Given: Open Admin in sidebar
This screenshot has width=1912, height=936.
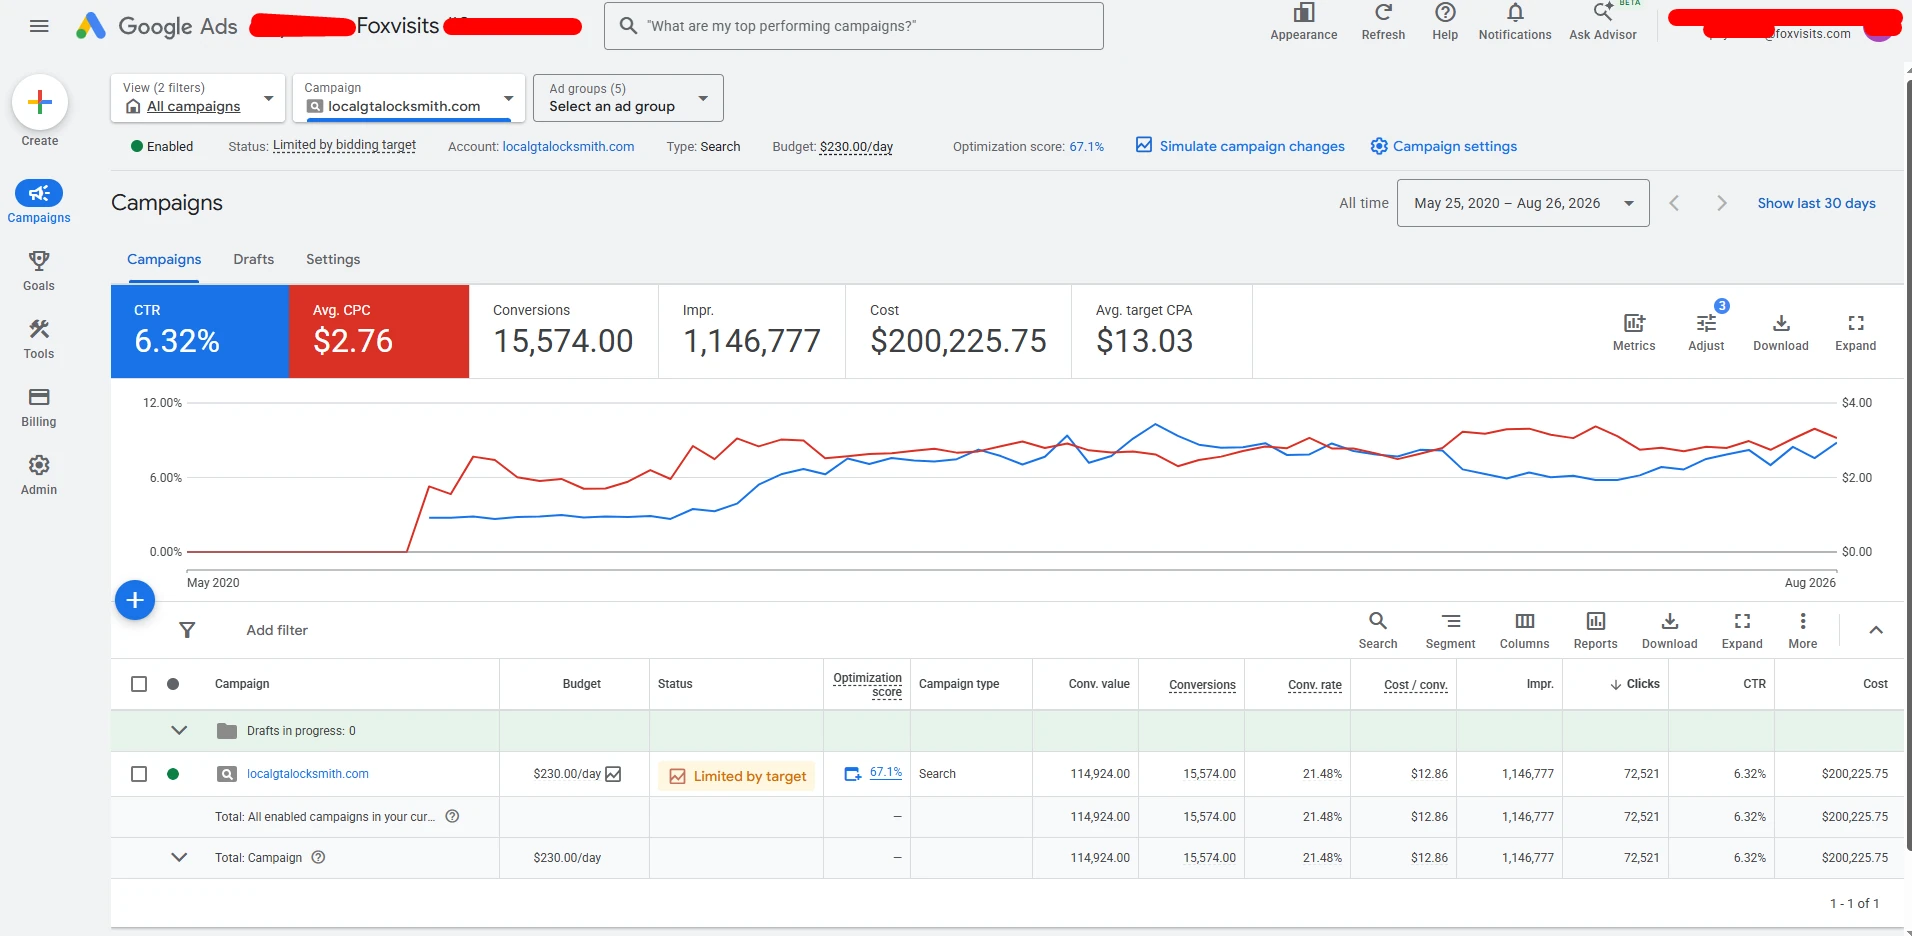Looking at the screenshot, I should click(39, 474).
